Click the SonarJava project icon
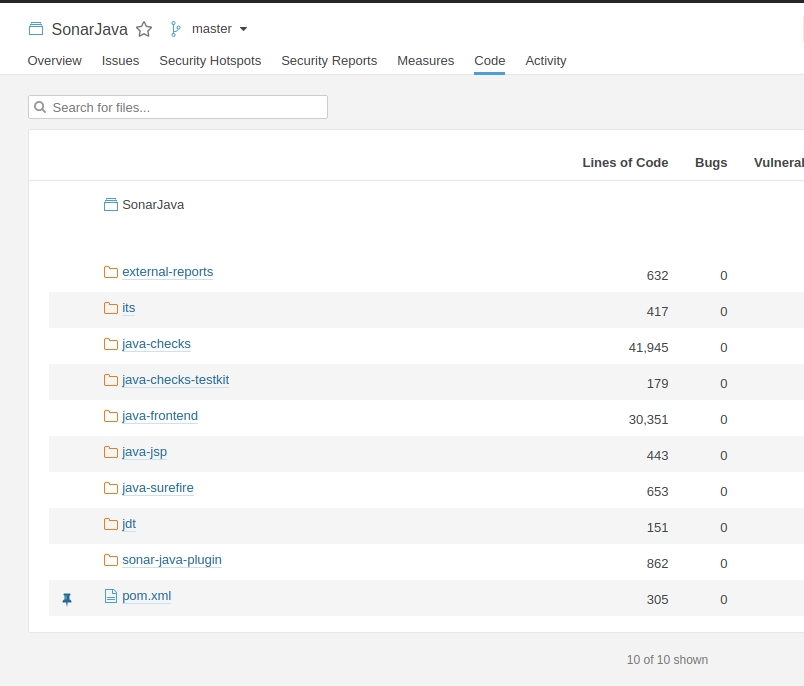 (x=38, y=29)
